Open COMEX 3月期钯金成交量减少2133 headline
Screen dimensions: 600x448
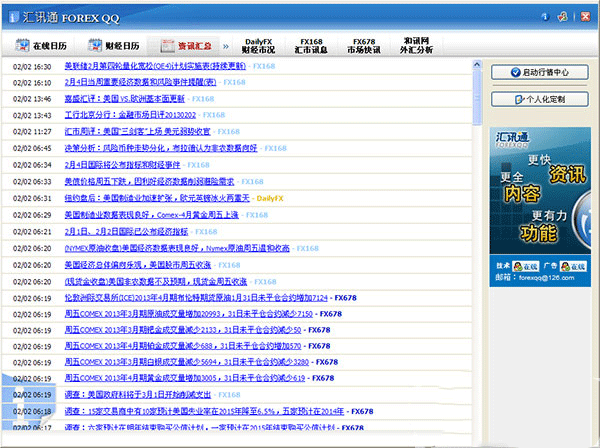click(x=183, y=330)
